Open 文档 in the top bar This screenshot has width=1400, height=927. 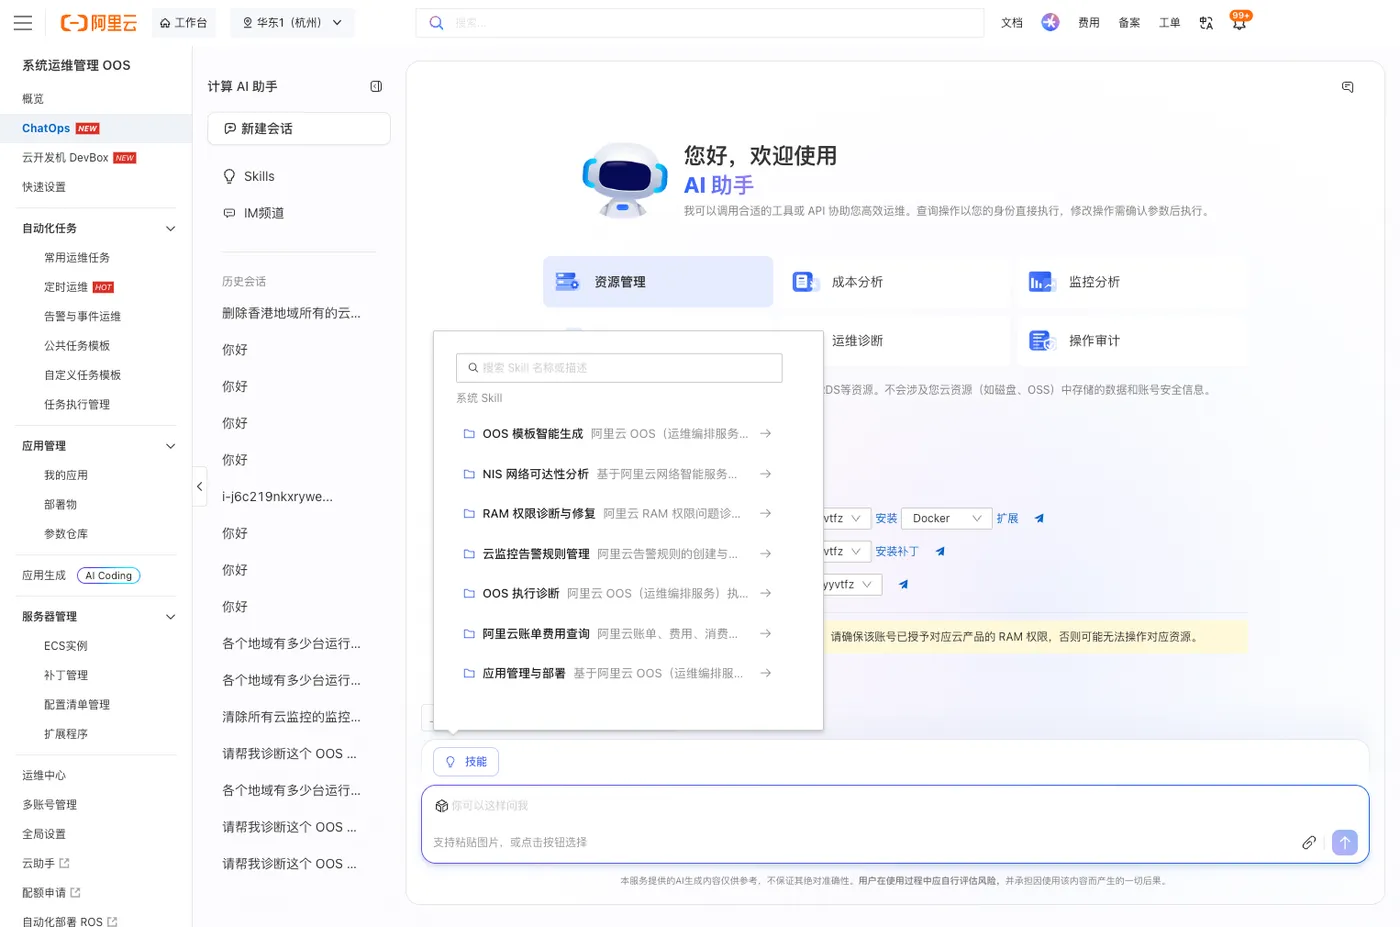(x=1012, y=23)
